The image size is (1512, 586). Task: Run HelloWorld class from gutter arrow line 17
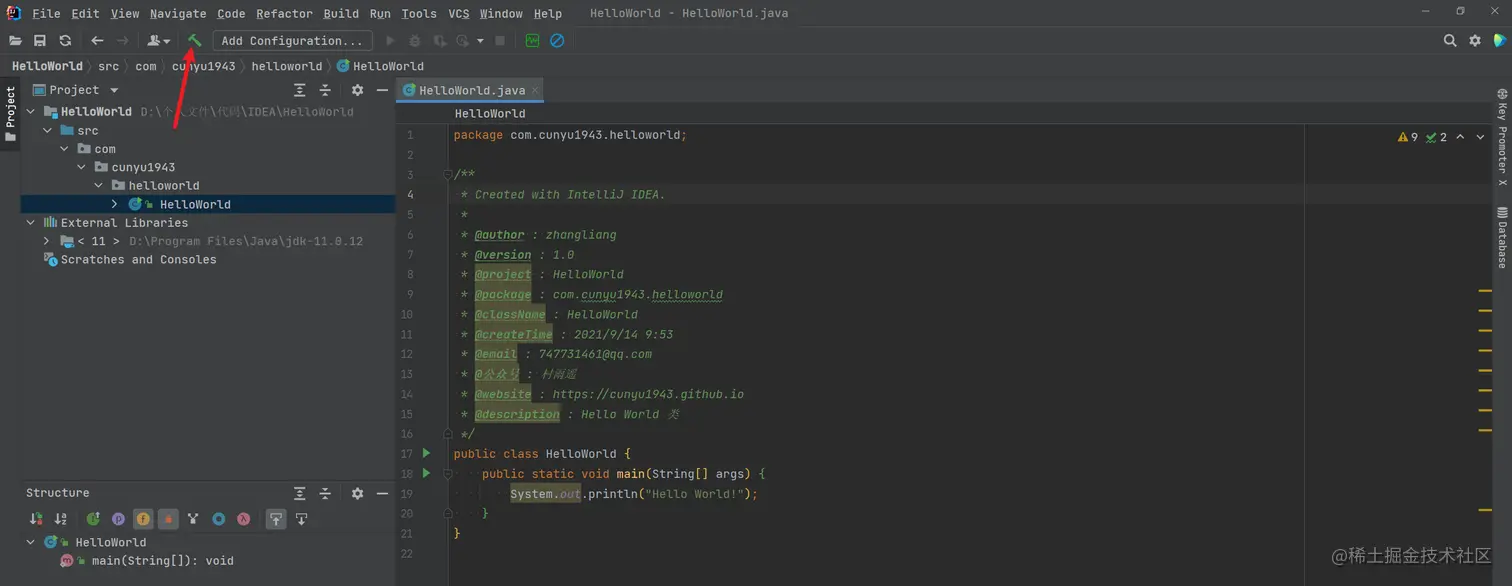[426, 453]
